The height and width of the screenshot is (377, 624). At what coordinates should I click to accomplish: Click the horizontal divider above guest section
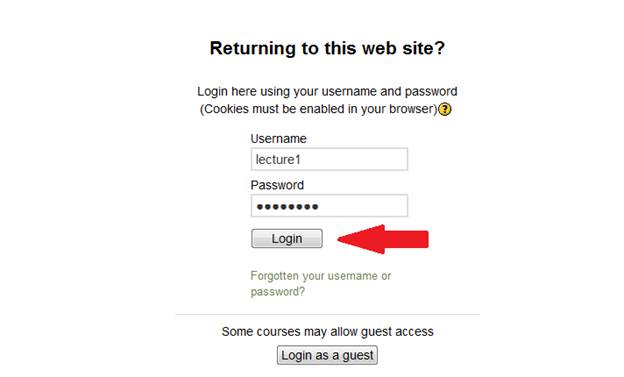[328, 314]
